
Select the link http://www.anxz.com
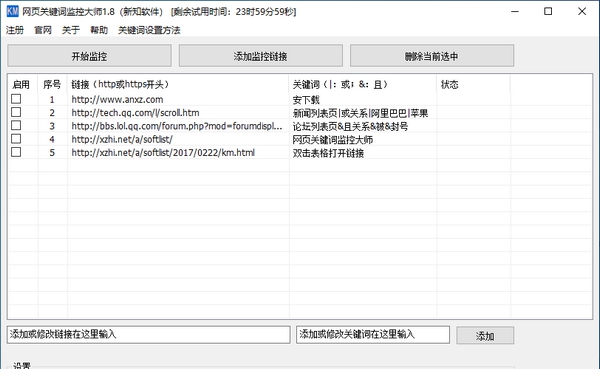[x=117, y=100]
